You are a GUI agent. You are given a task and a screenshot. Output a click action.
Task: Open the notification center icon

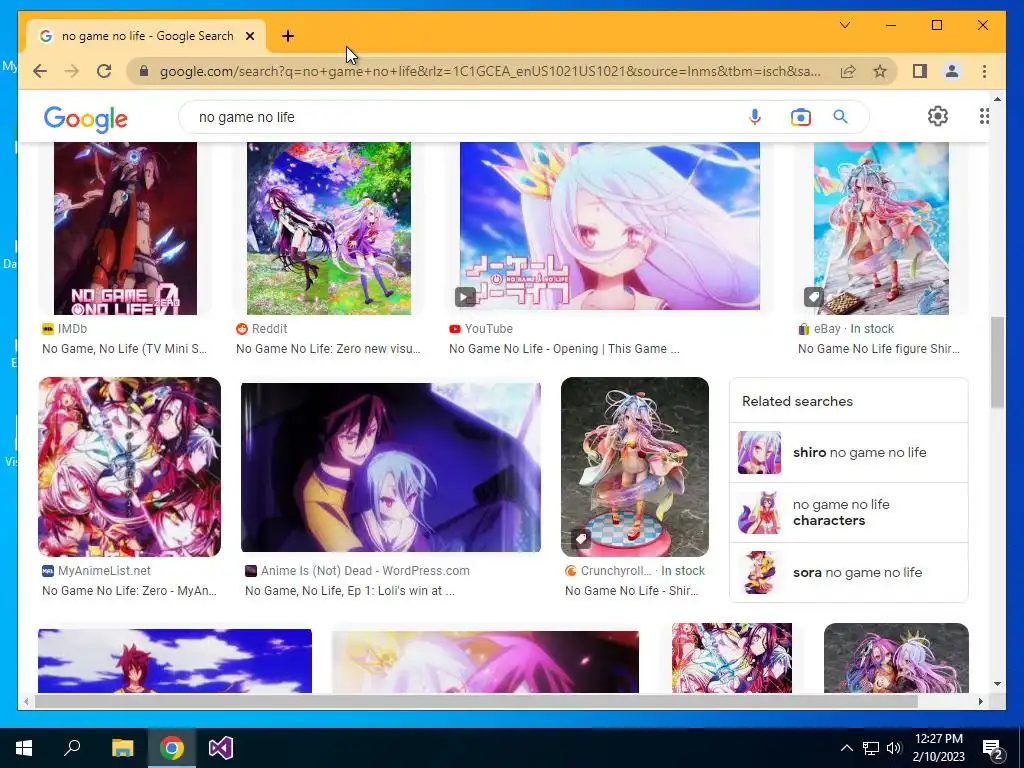(x=993, y=748)
